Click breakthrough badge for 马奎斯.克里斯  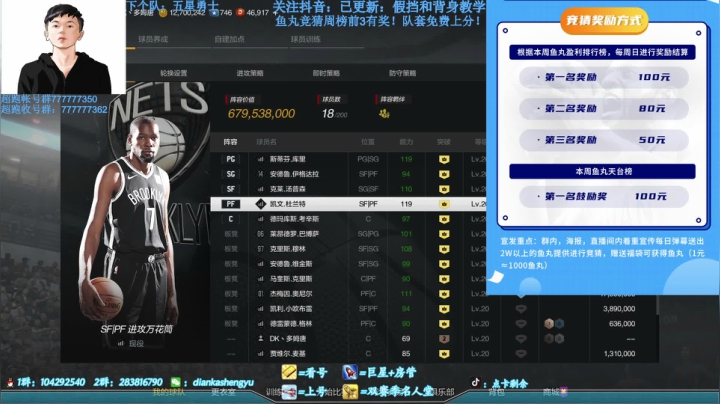pyautogui.click(x=444, y=279)
